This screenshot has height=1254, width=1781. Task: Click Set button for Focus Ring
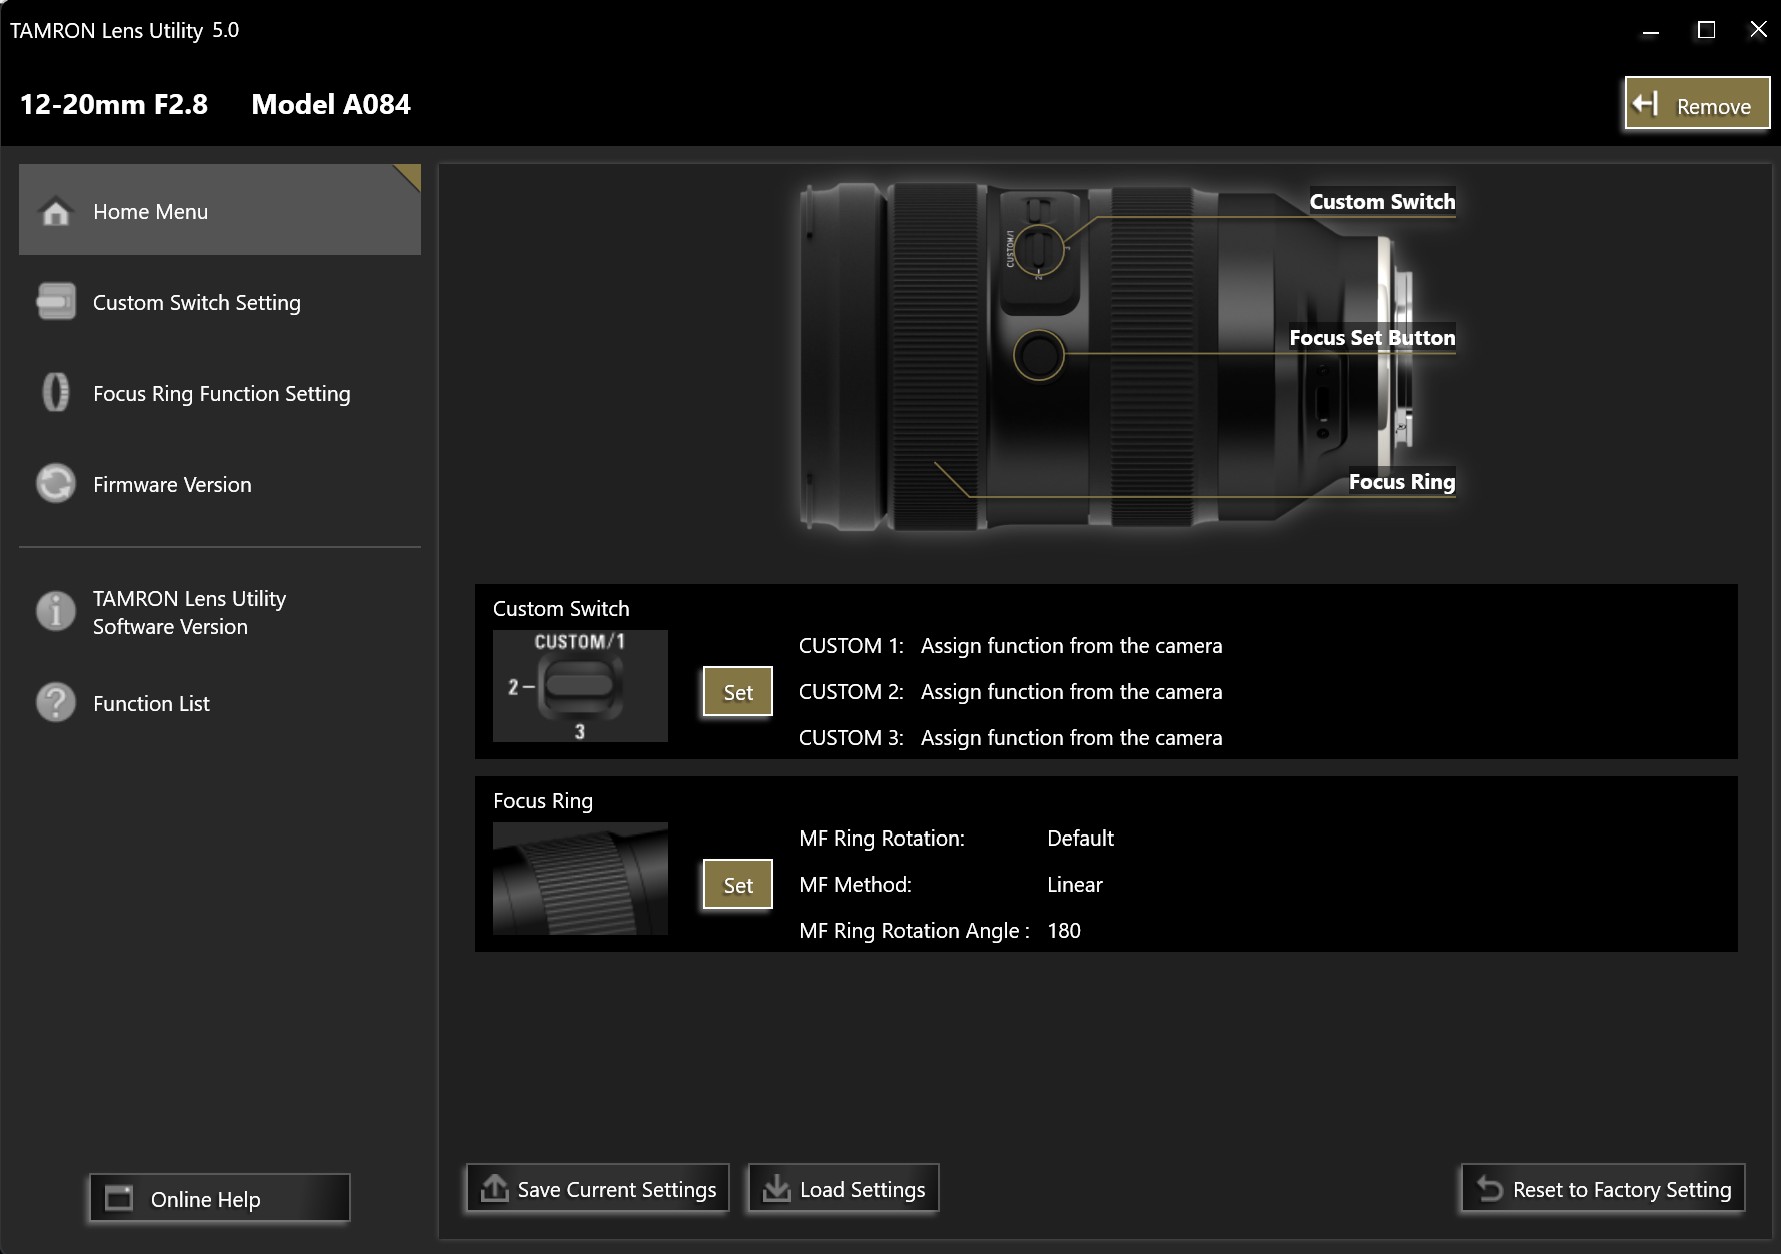click(x=738, y=885)
